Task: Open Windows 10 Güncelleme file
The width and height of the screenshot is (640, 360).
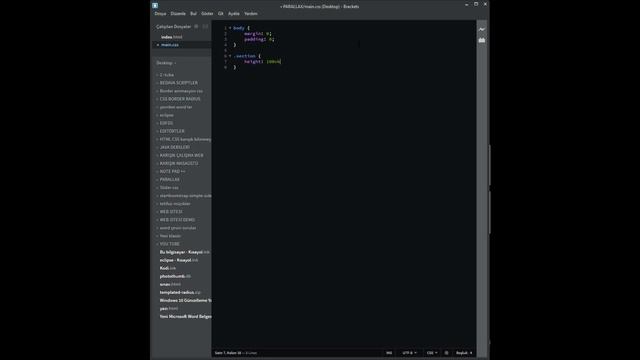Action: (185, 300)
